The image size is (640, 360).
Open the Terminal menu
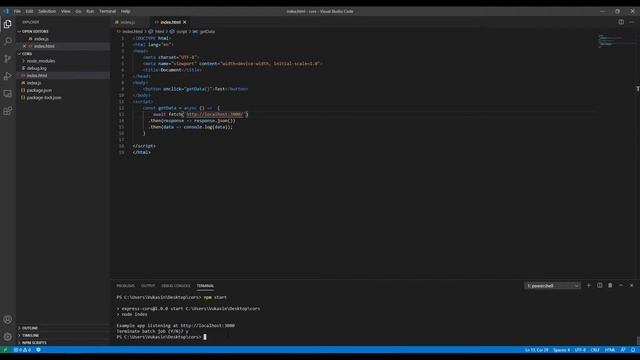click(107, 11)
